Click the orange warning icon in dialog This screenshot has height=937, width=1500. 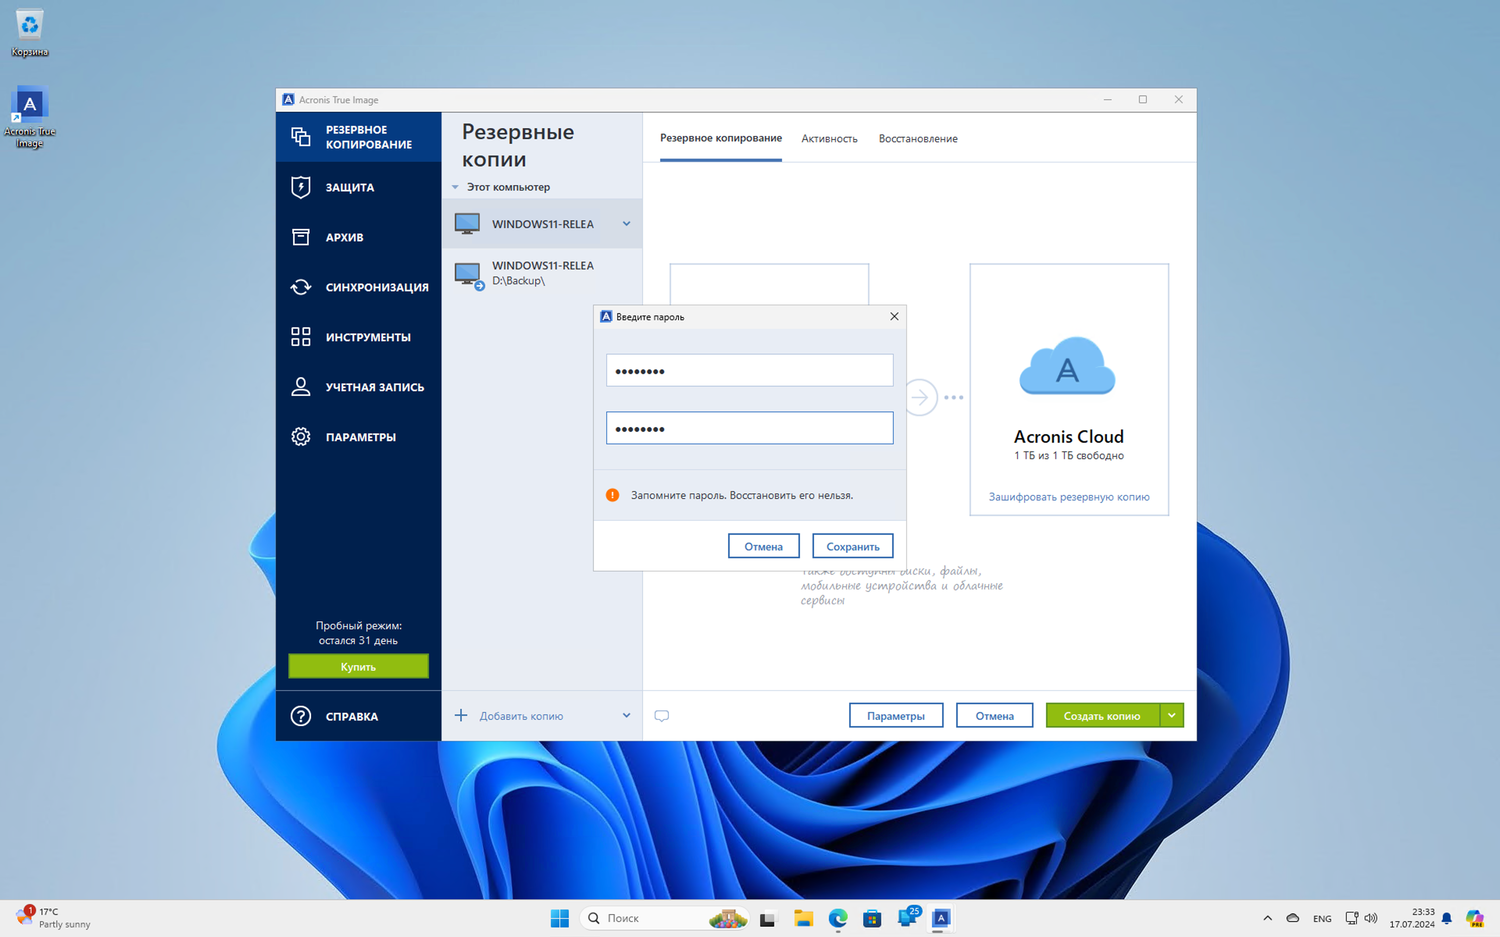click(613, 495)
